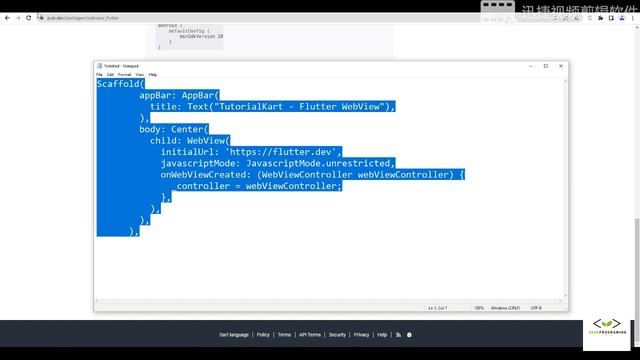Open the Help footer link
Viewport: 640px width, 360px height.
tap(382, 335)
